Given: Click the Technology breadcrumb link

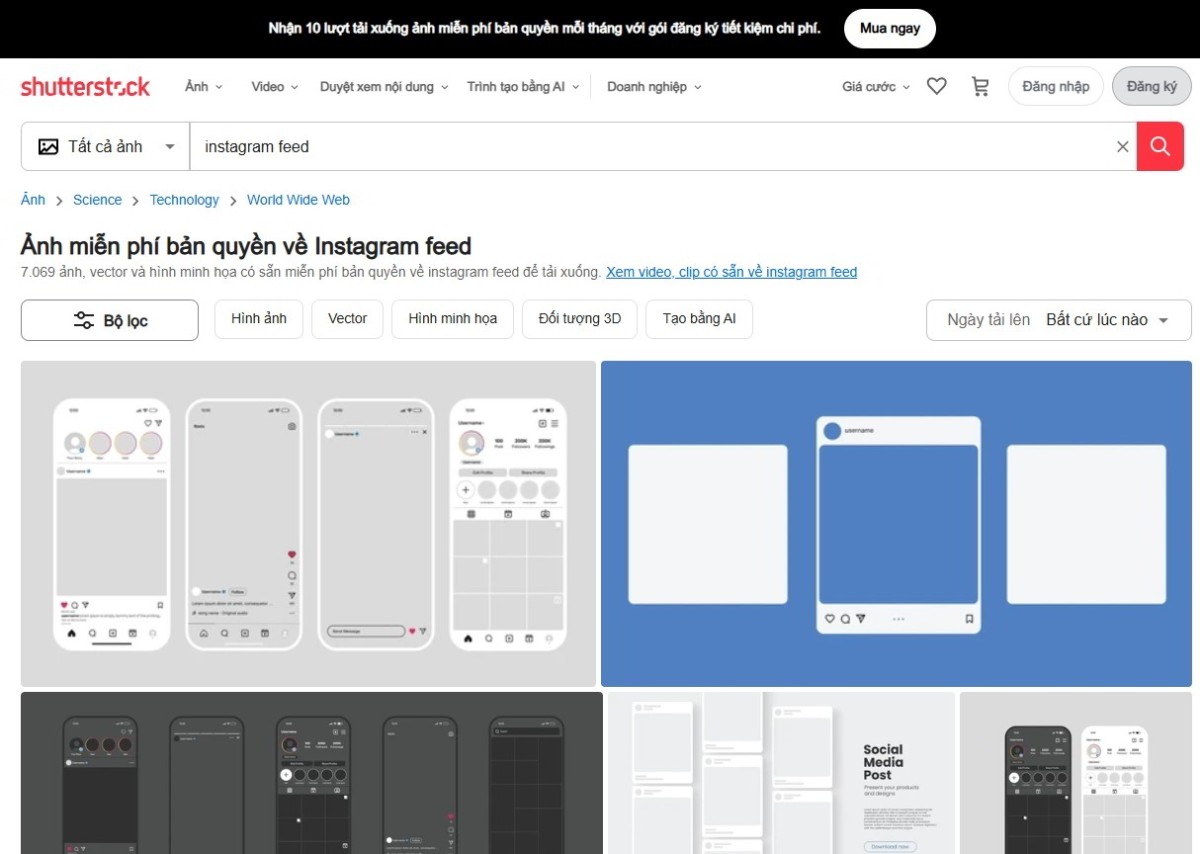Looking at the screenshot, I should (184, 200).
